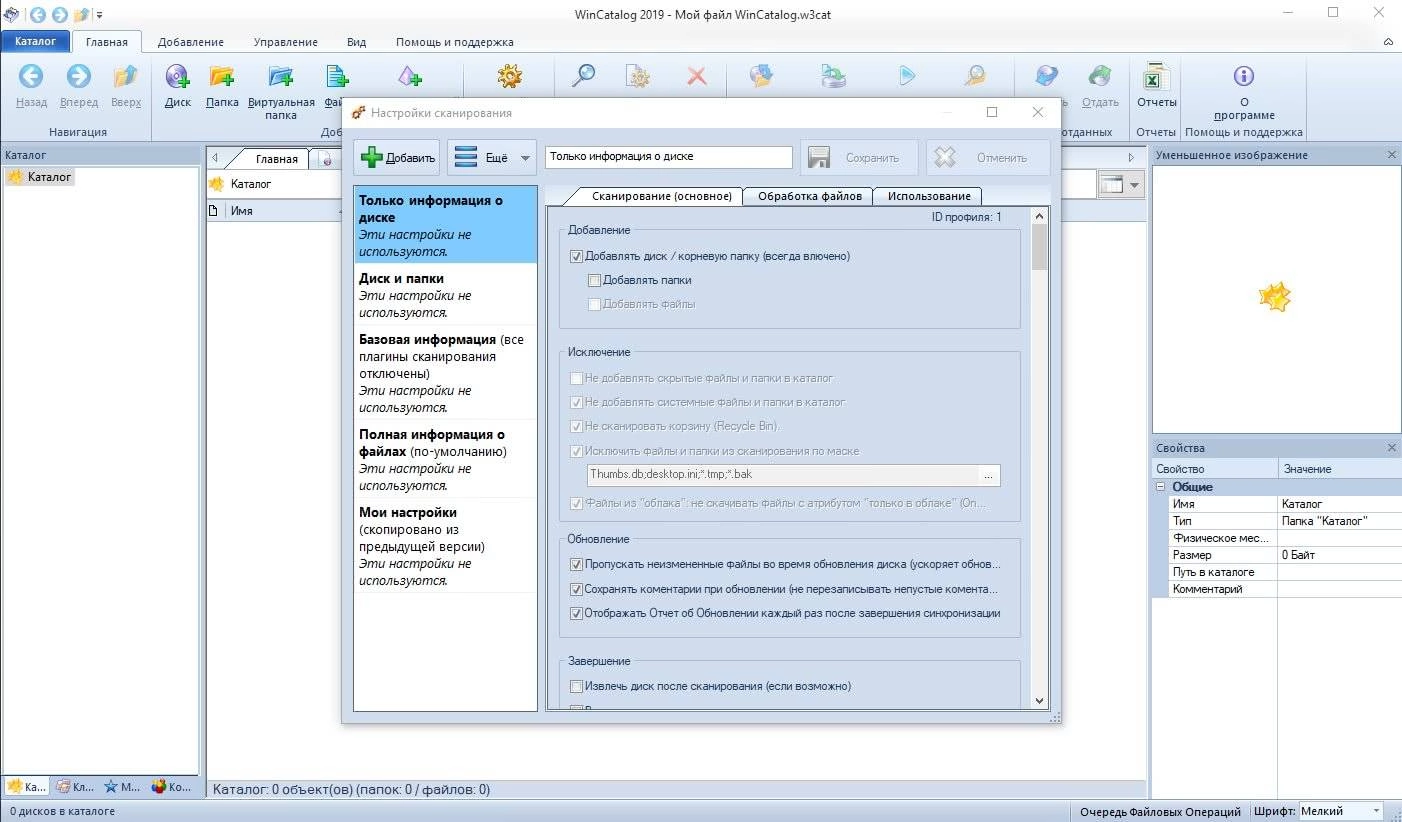Viewport: 1402px width, 822px height.
Task: Click the Вперед navigation icon in the ribbon
Action: tap(78, 77)
